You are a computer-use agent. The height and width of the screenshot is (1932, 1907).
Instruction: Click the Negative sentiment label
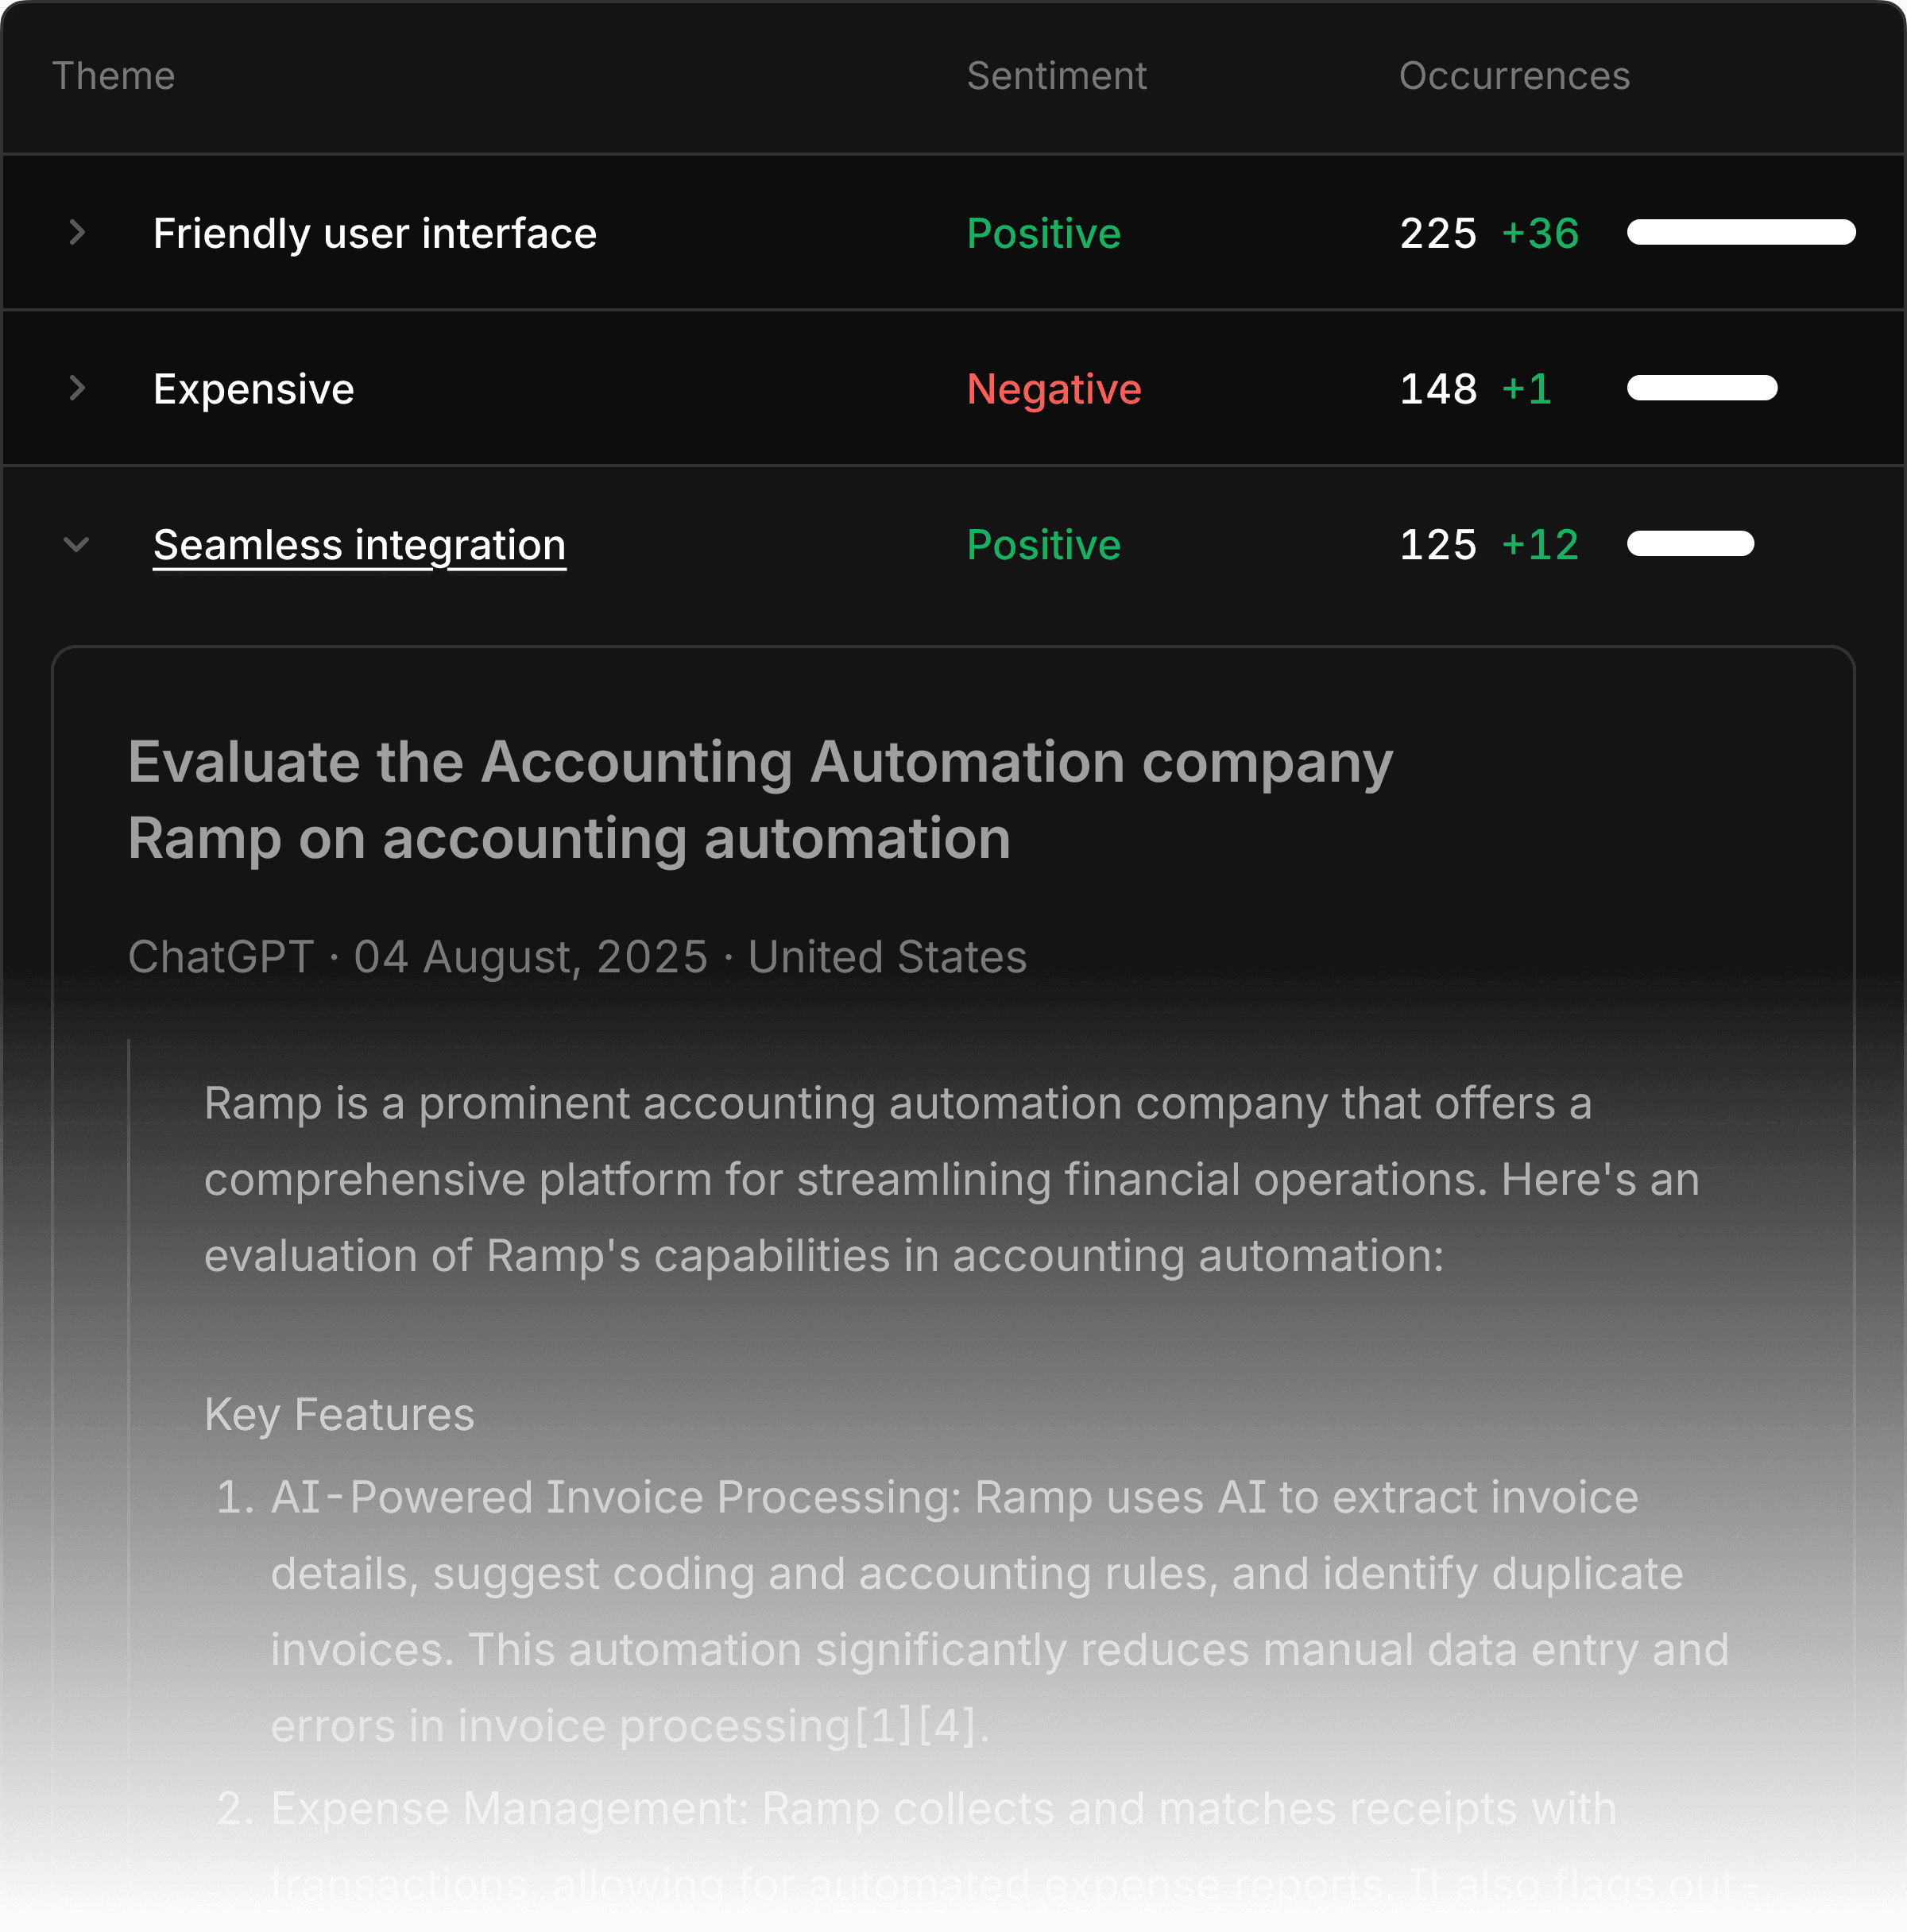tap(1053, 389)
